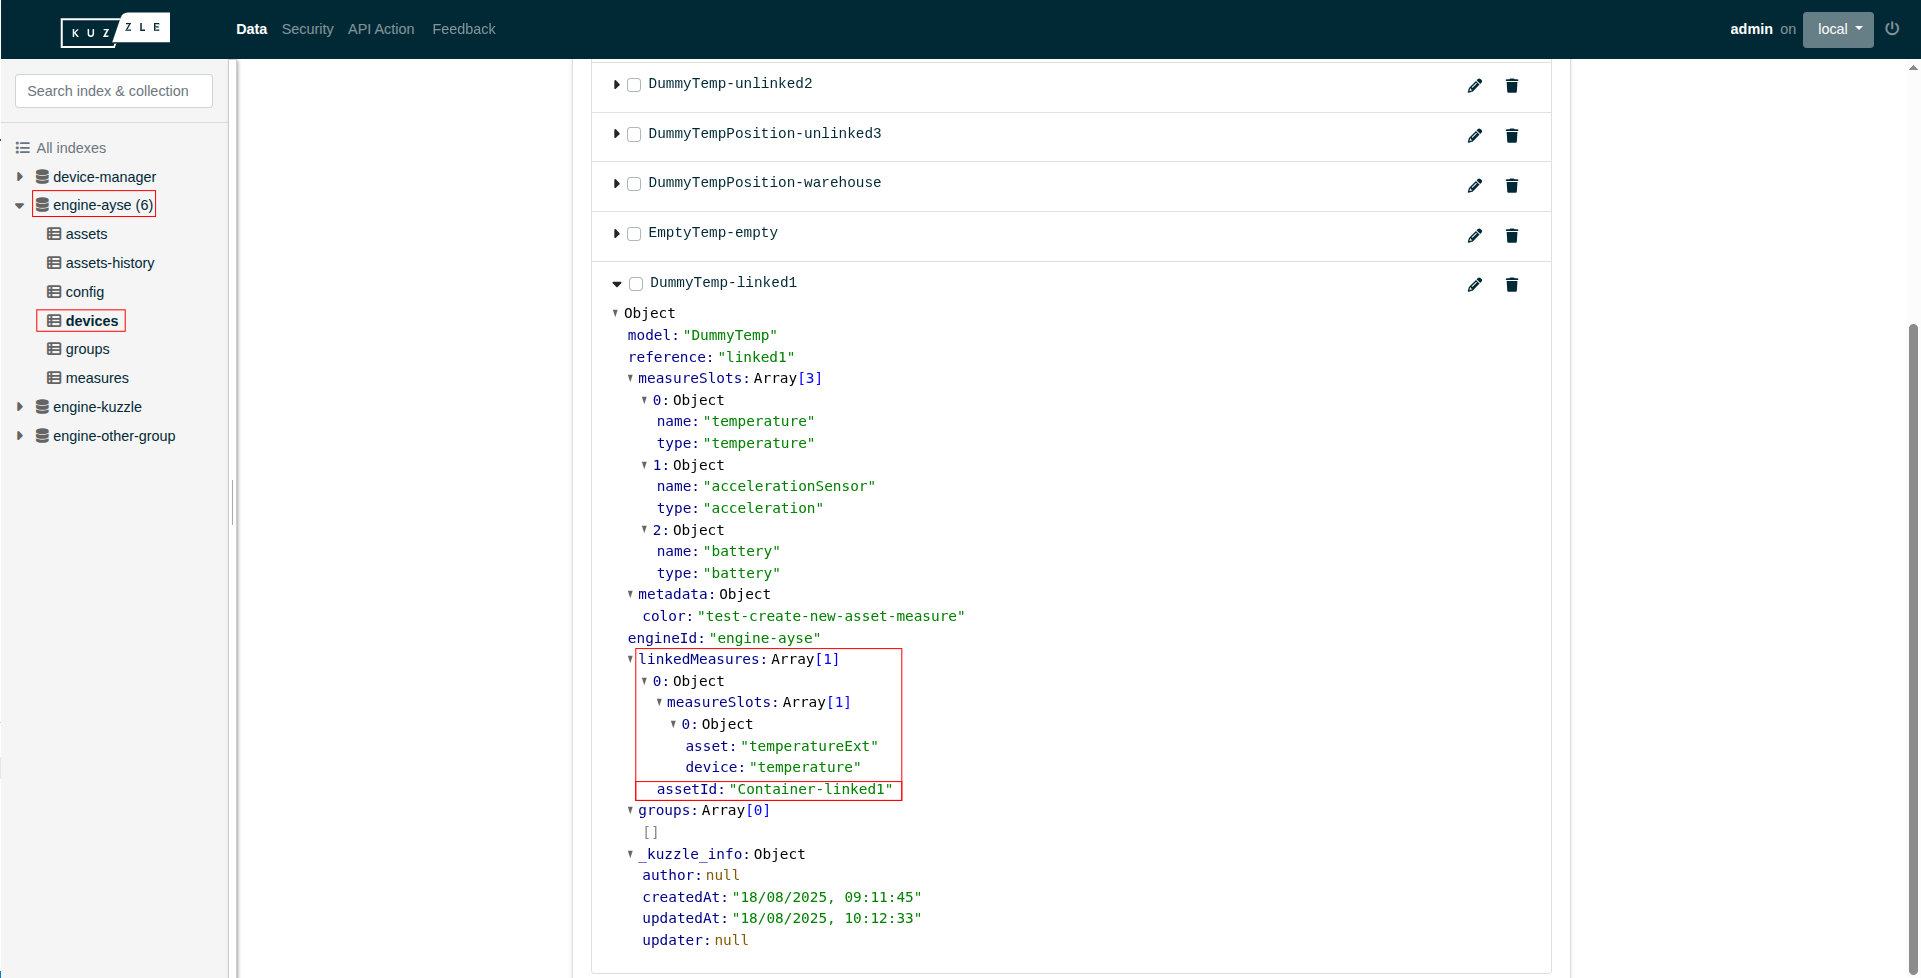Click trash icon for EmptyTemp-empty
The height and width of the screenshot is (978, 1921).
coord(1511,236)
